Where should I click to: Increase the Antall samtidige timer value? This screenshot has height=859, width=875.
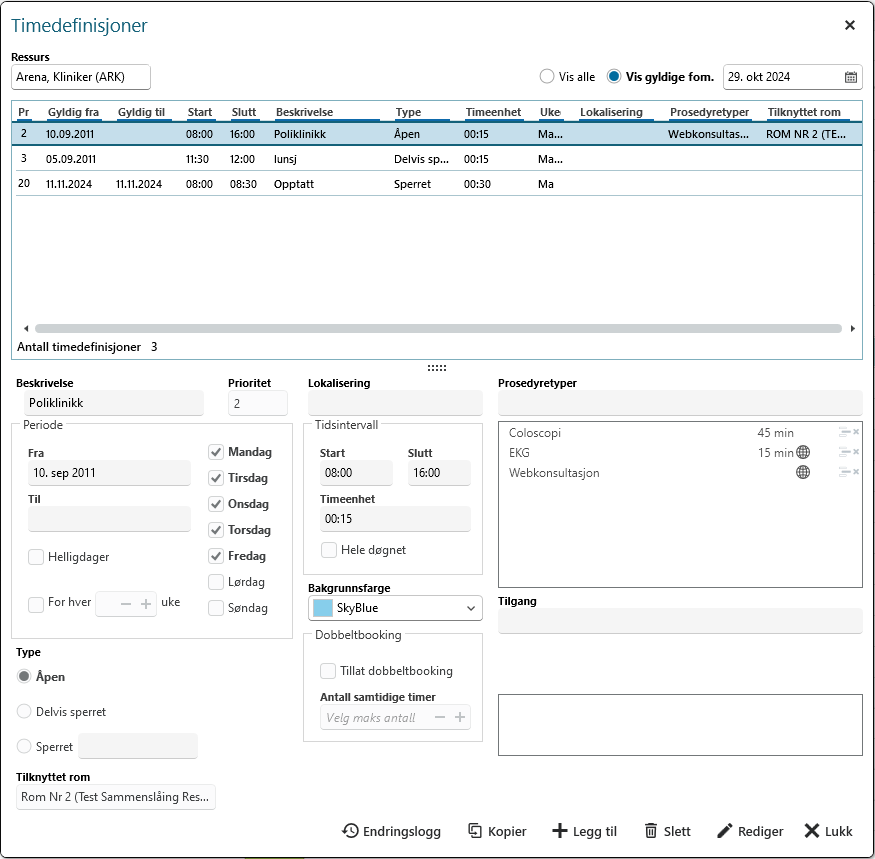pyautogui.click(x=460, y=718)
